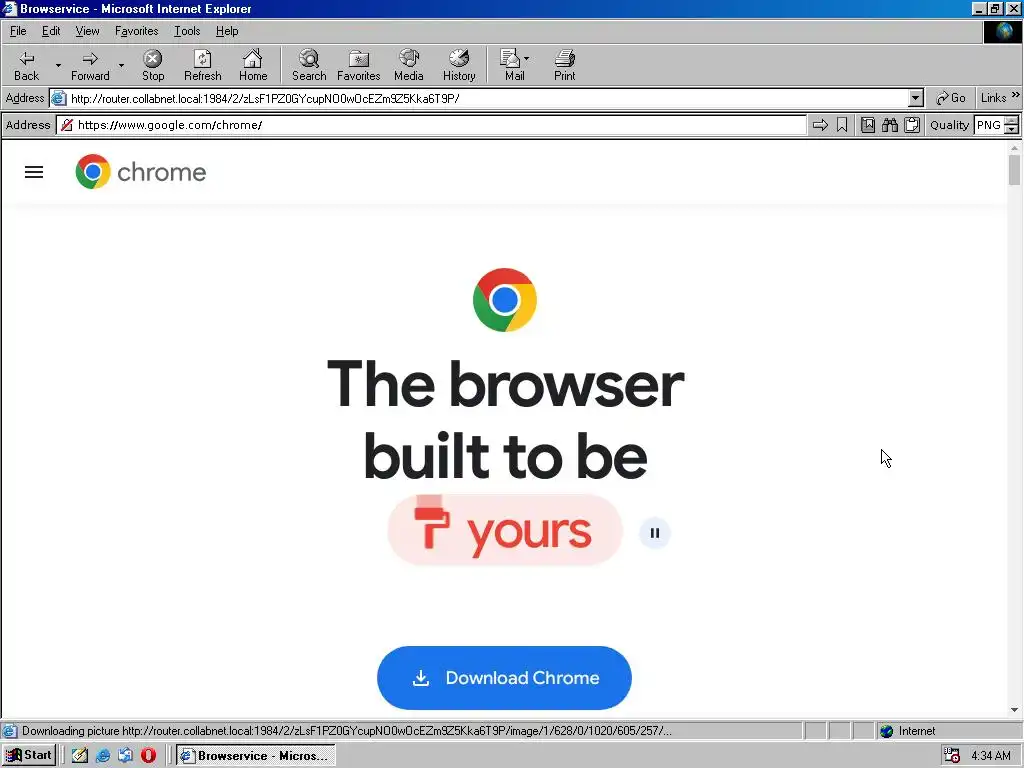
Task: Show the History panel
Action: (459, 65)
